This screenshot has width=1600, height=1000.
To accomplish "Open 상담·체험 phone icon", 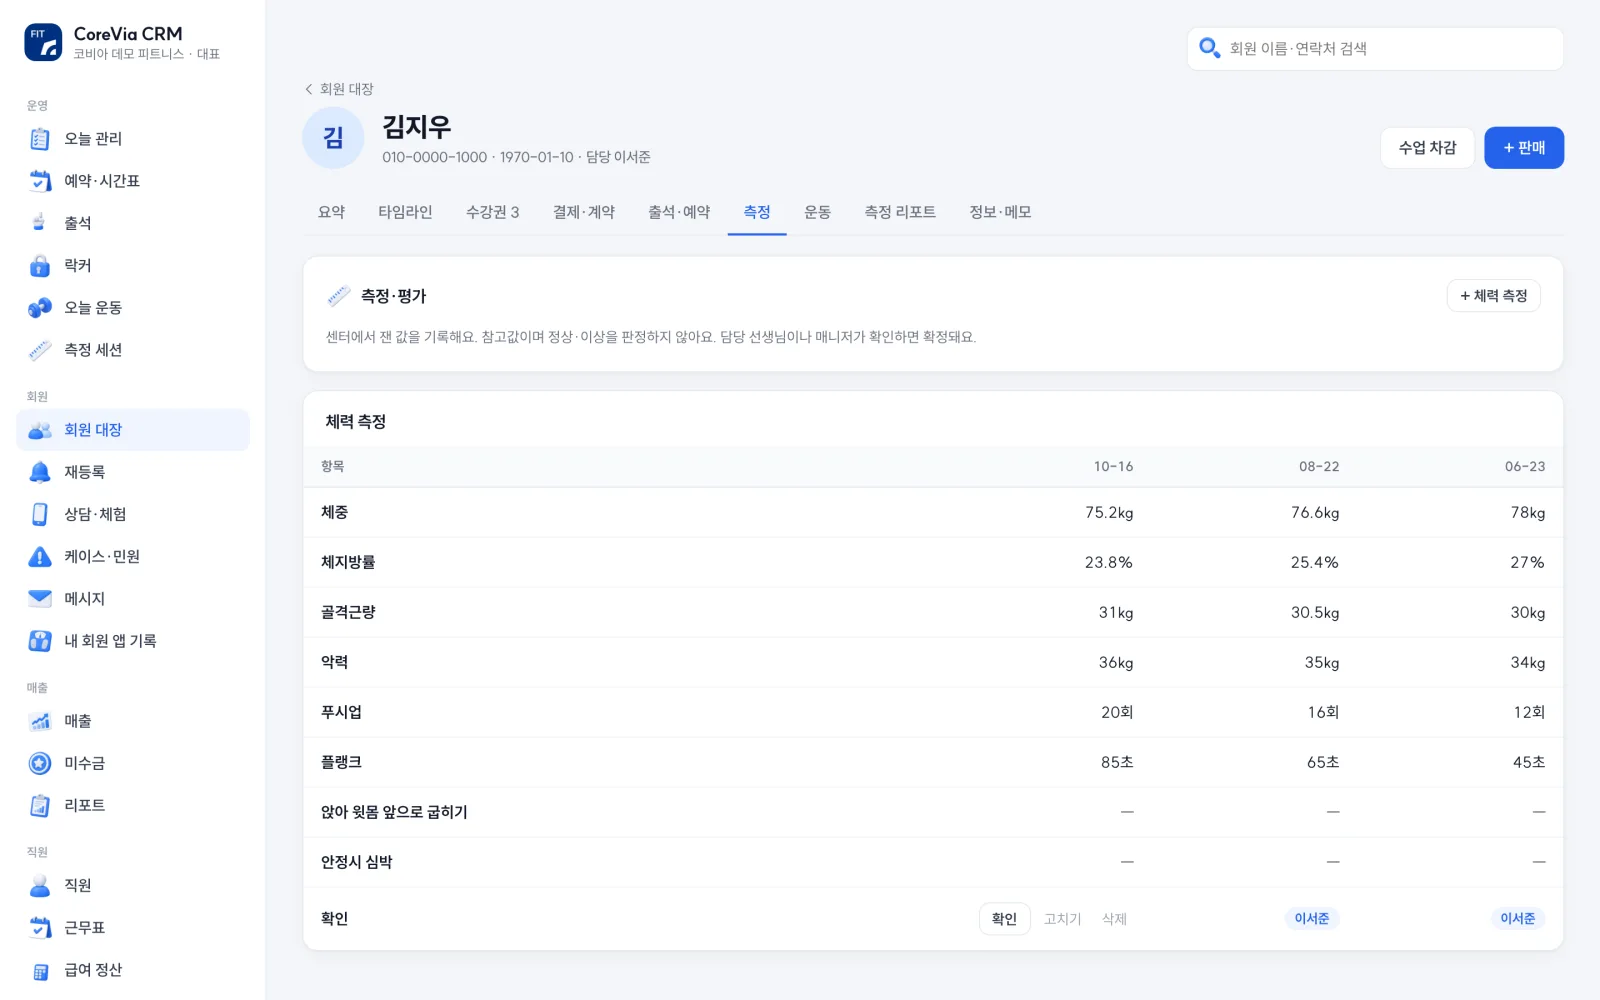I will click(x=40, y=514).
